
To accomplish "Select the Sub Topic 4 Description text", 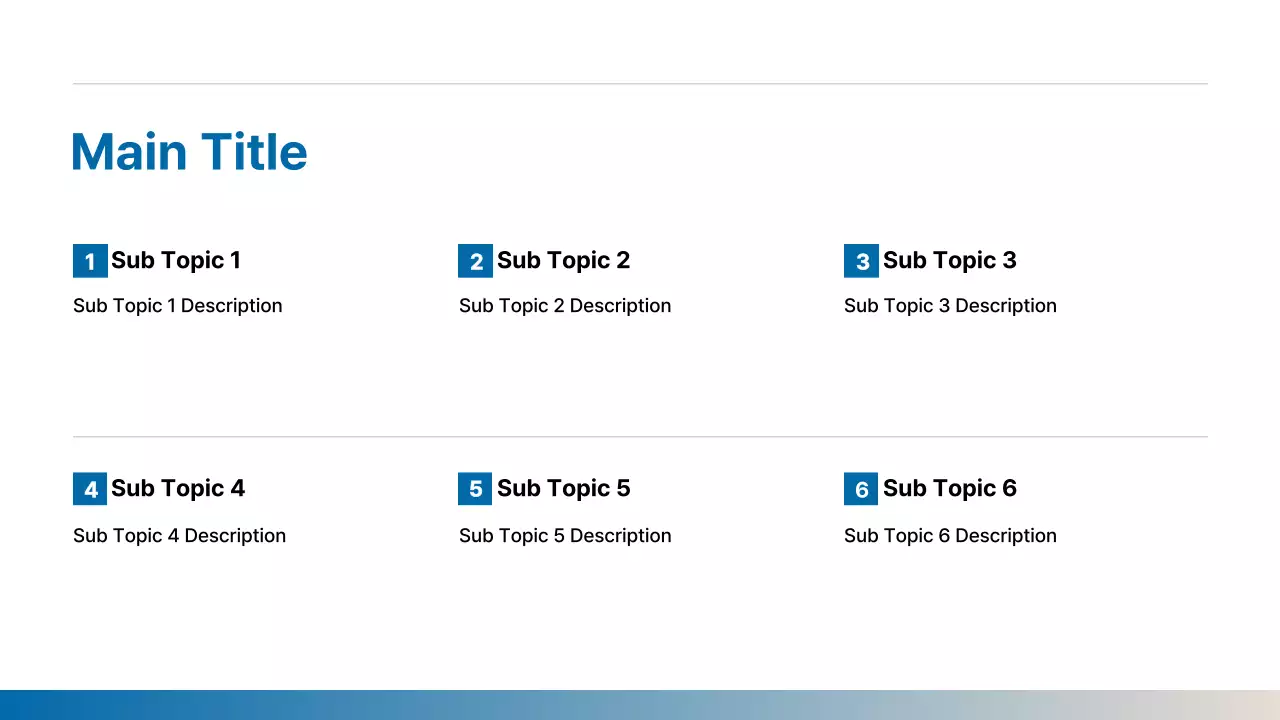I will click(x=179, y=536).
